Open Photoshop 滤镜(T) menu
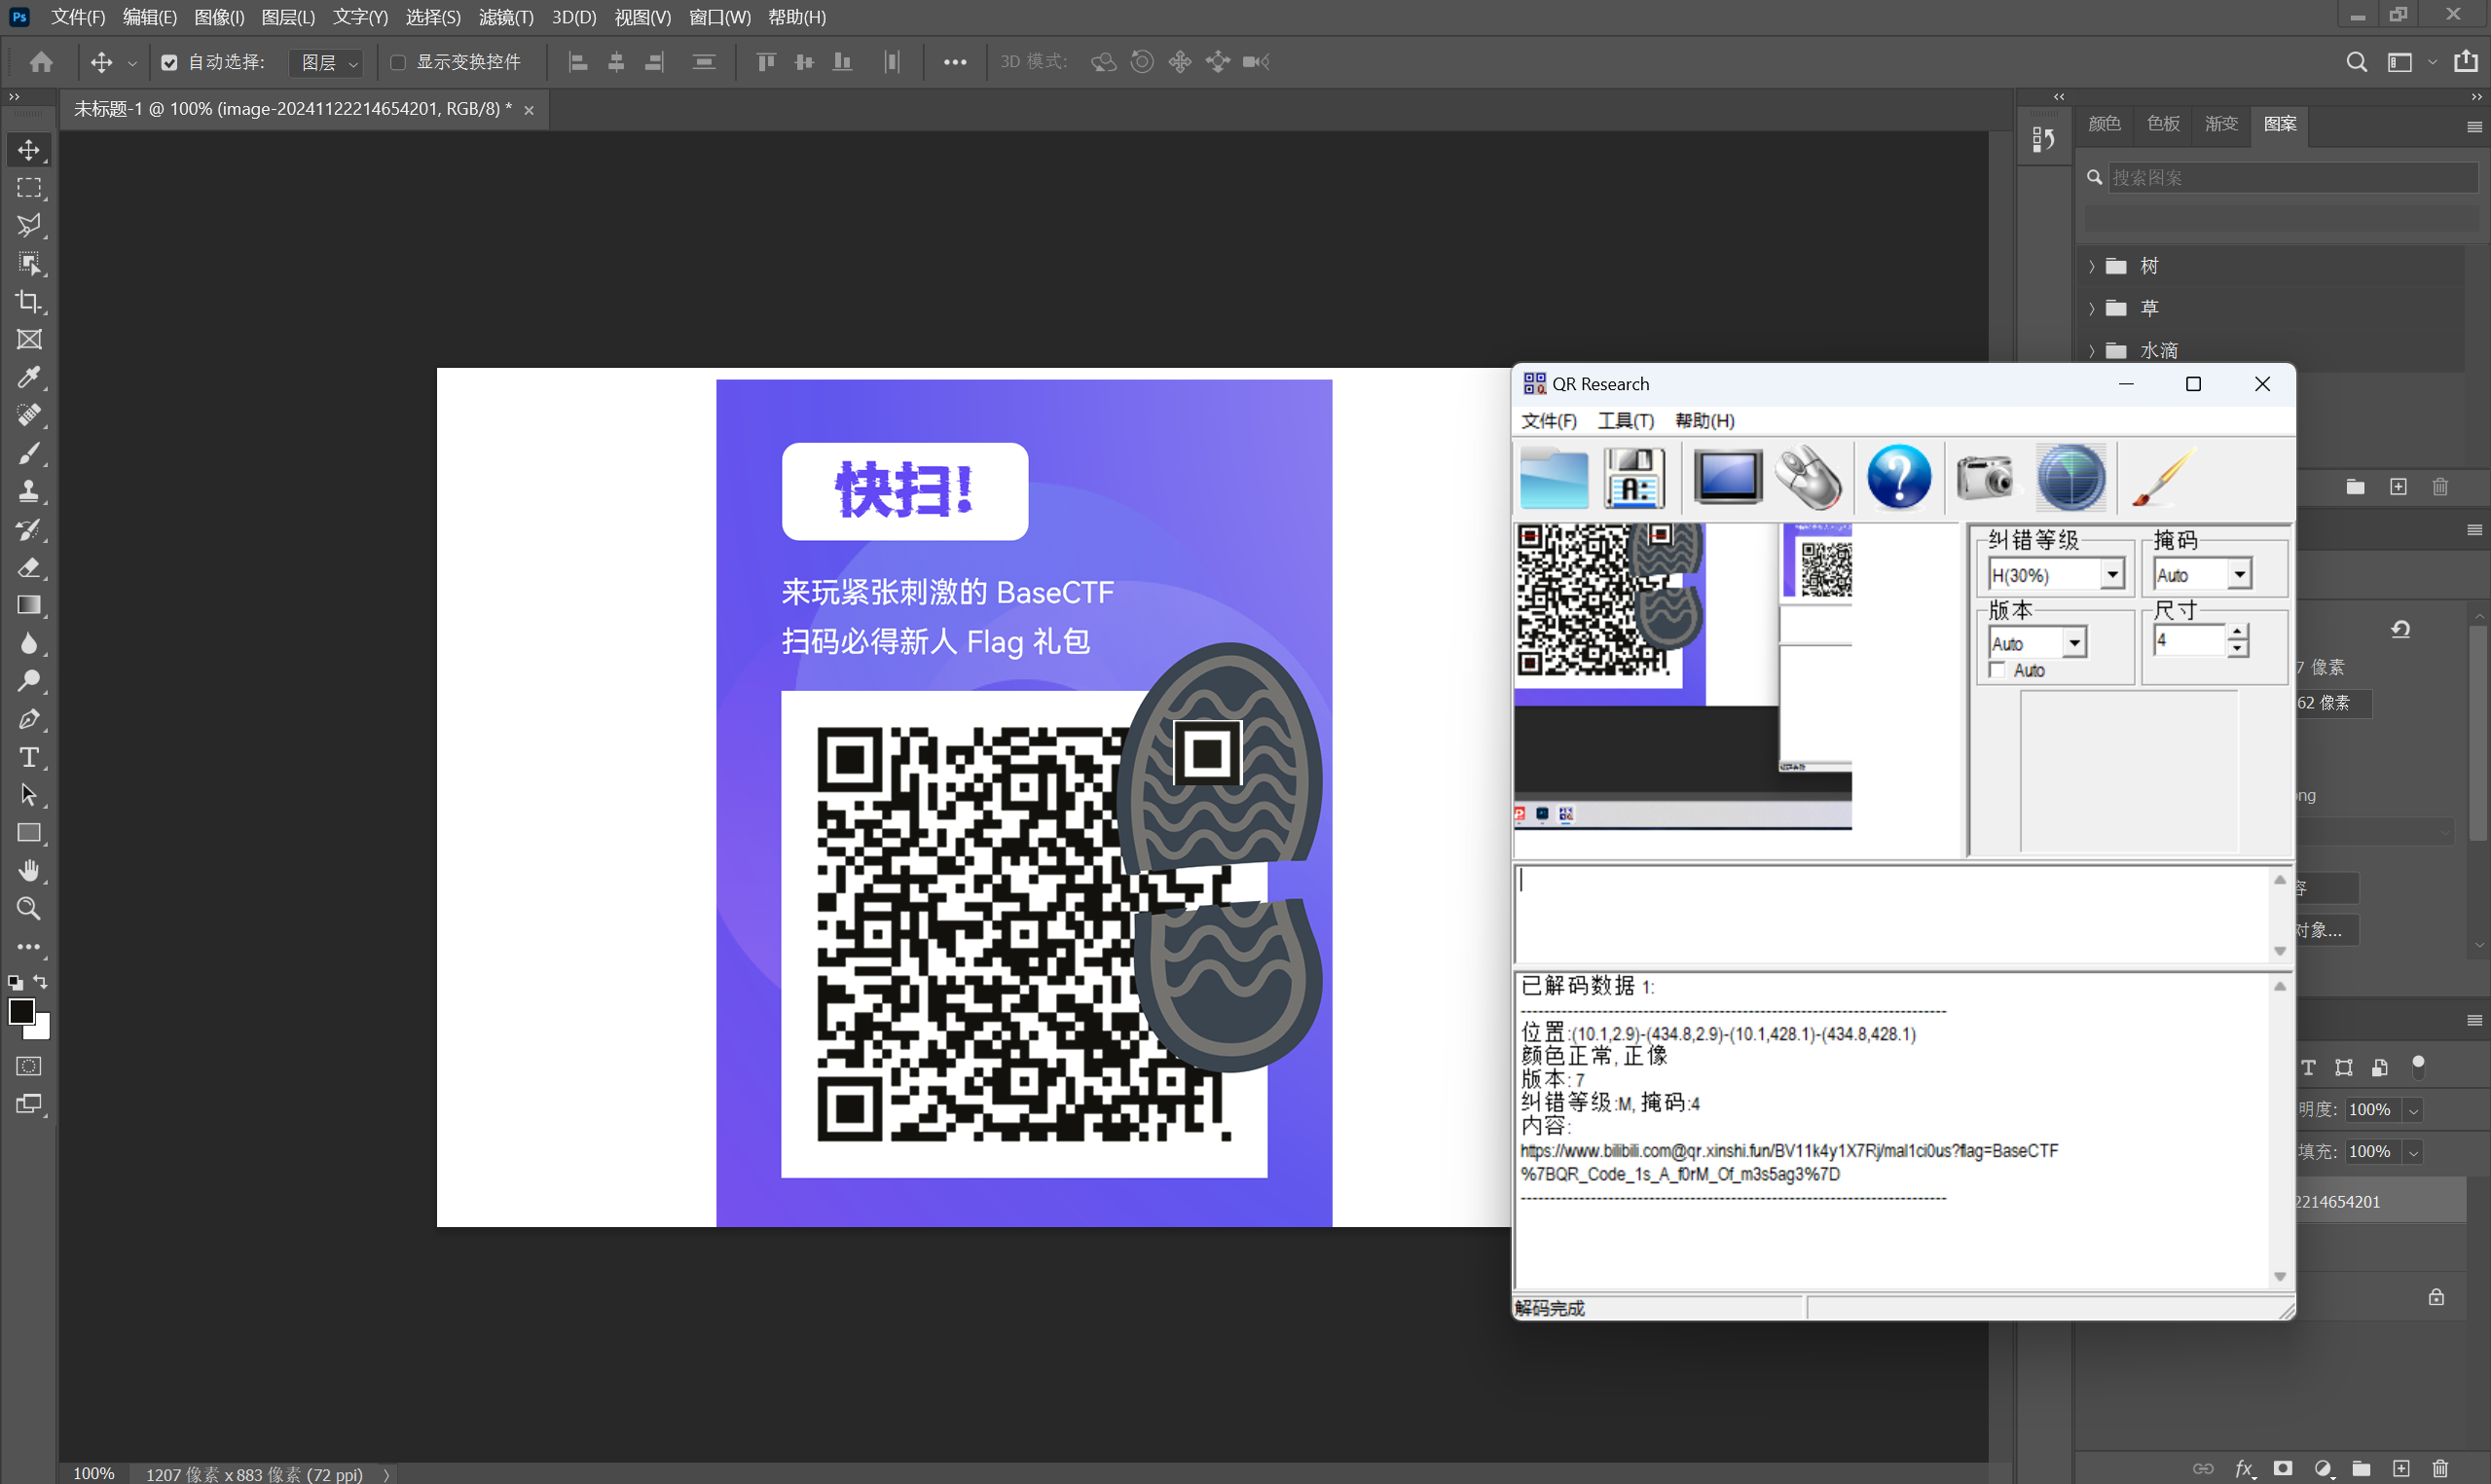 coord(506,17)
